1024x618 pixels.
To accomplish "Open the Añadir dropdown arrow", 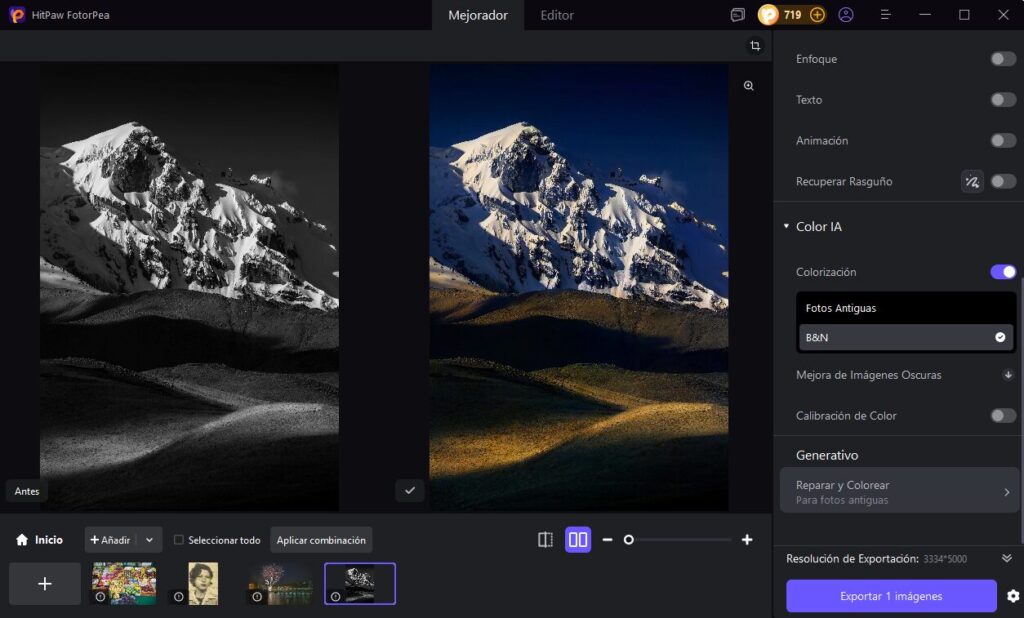I will (149, 540).
